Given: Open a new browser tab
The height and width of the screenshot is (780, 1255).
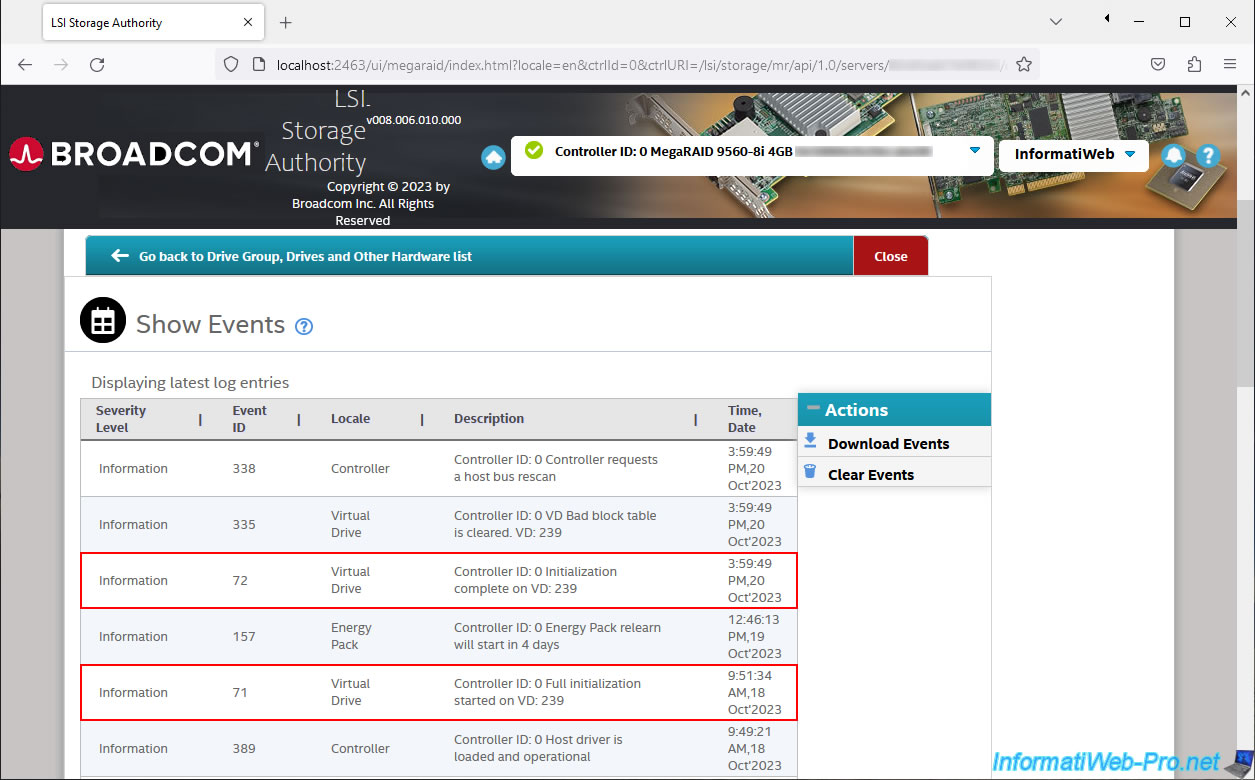Looking at the screenshot, I should click(x=285, y=22).
